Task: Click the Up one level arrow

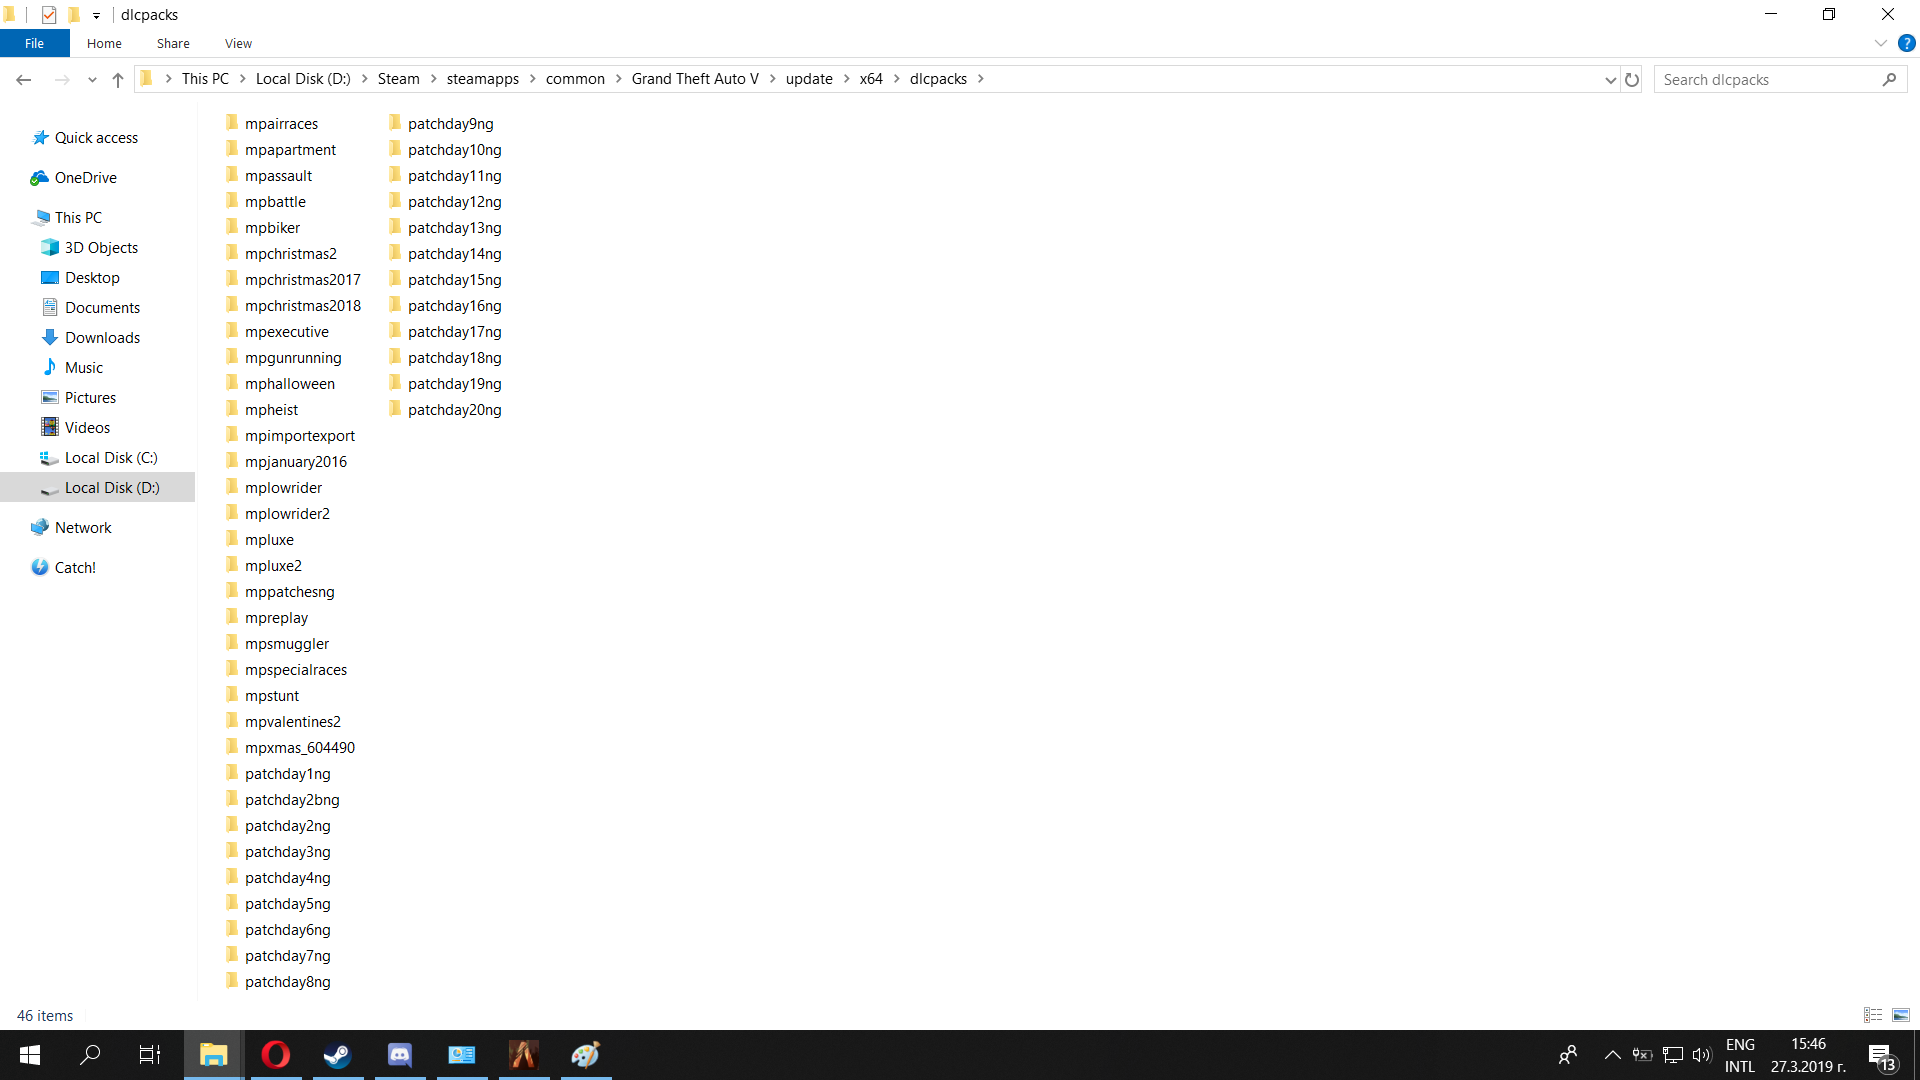Action: pyautogui.click(x=118, y=80)
